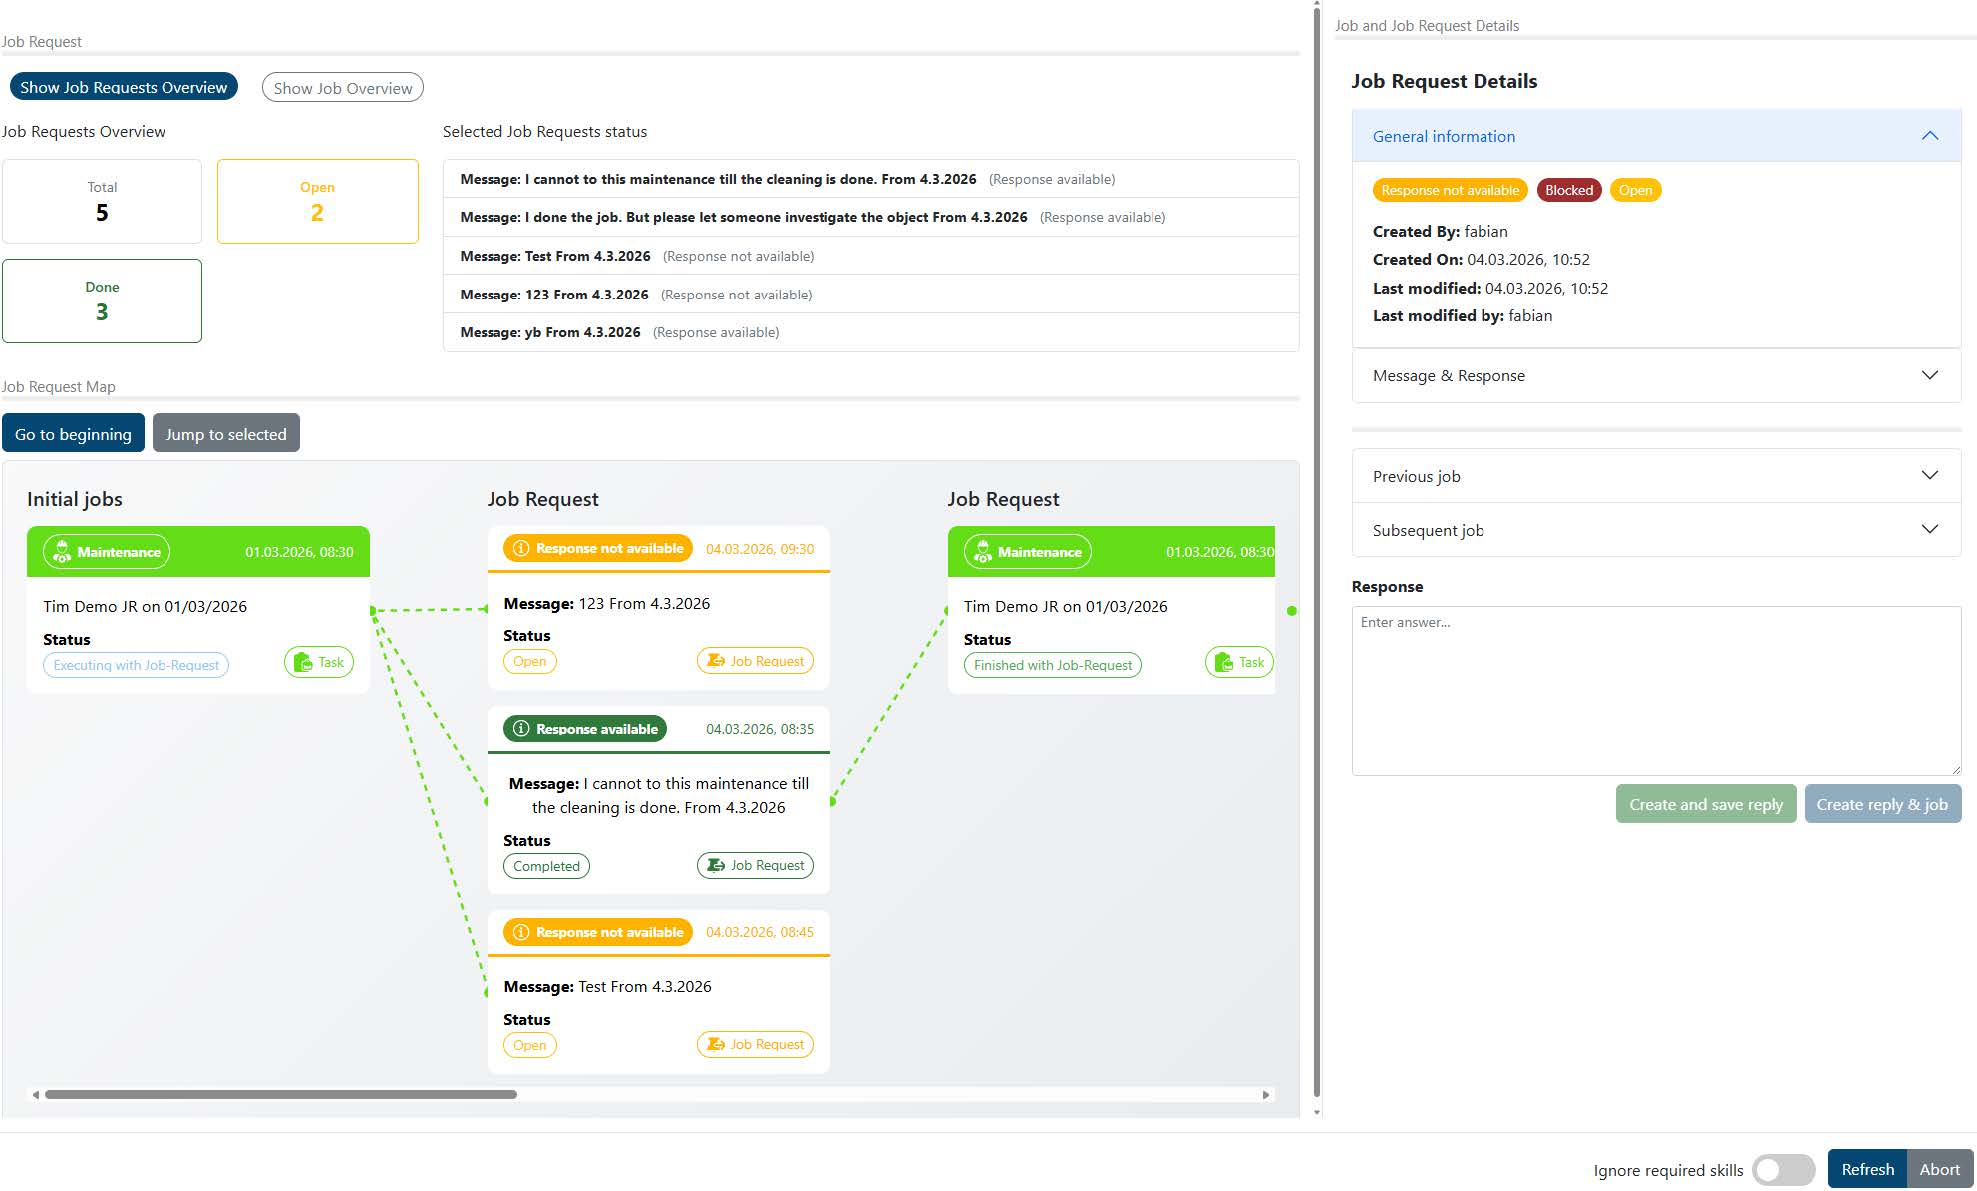
Task: Toggle Ignore required skills switch
Action: point(1783,1169)
